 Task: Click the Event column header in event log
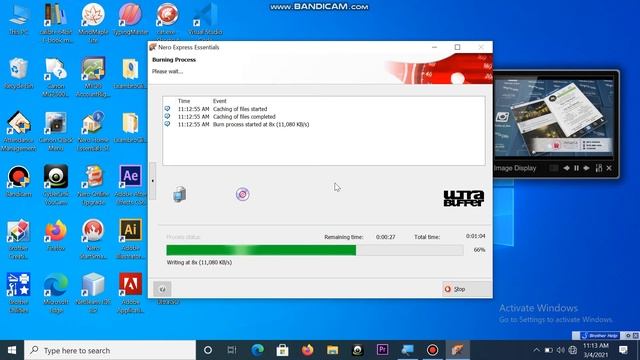click(219, 101)
